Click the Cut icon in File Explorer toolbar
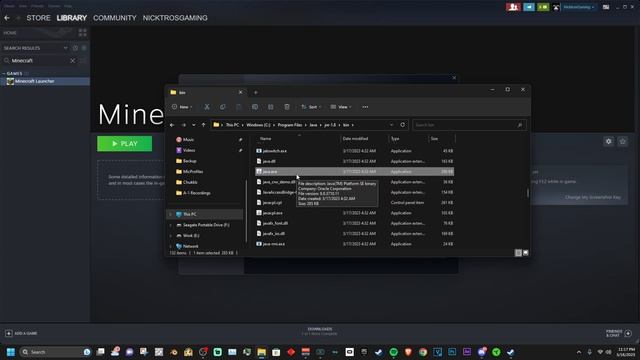640x360 pixels. [x=207, y=107]
